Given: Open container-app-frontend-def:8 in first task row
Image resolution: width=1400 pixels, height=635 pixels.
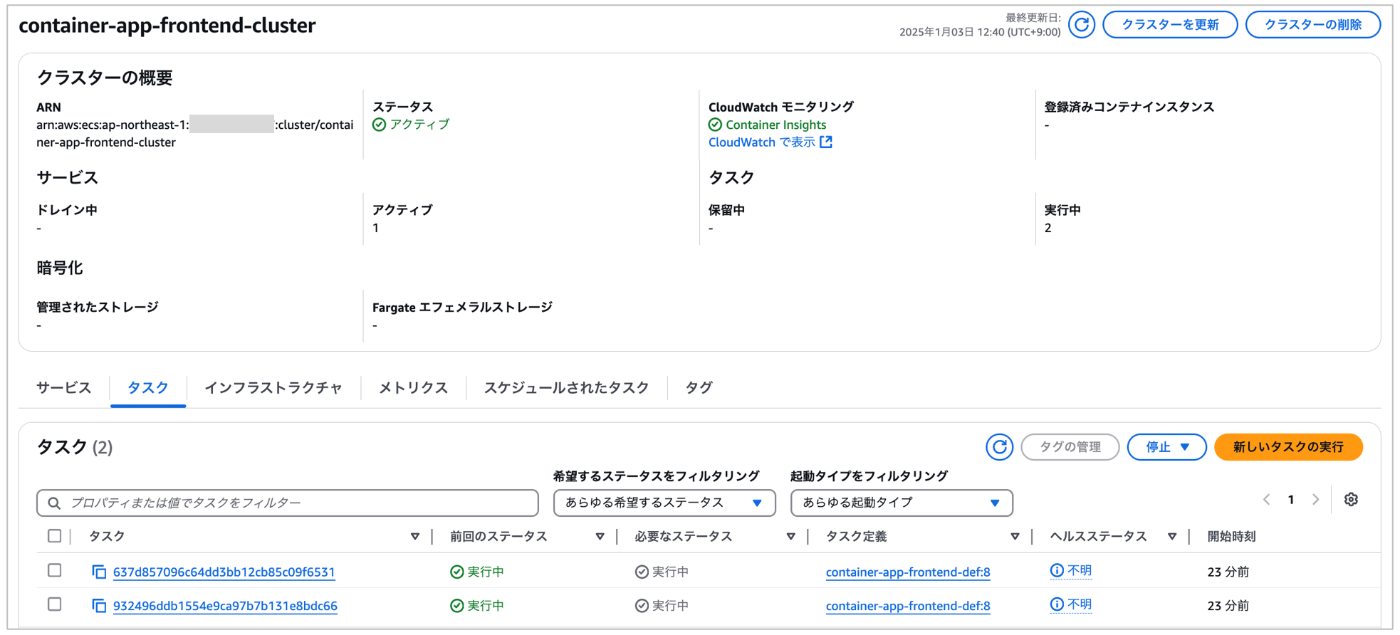Looking at the screenshot, I should tap(908, 572).
